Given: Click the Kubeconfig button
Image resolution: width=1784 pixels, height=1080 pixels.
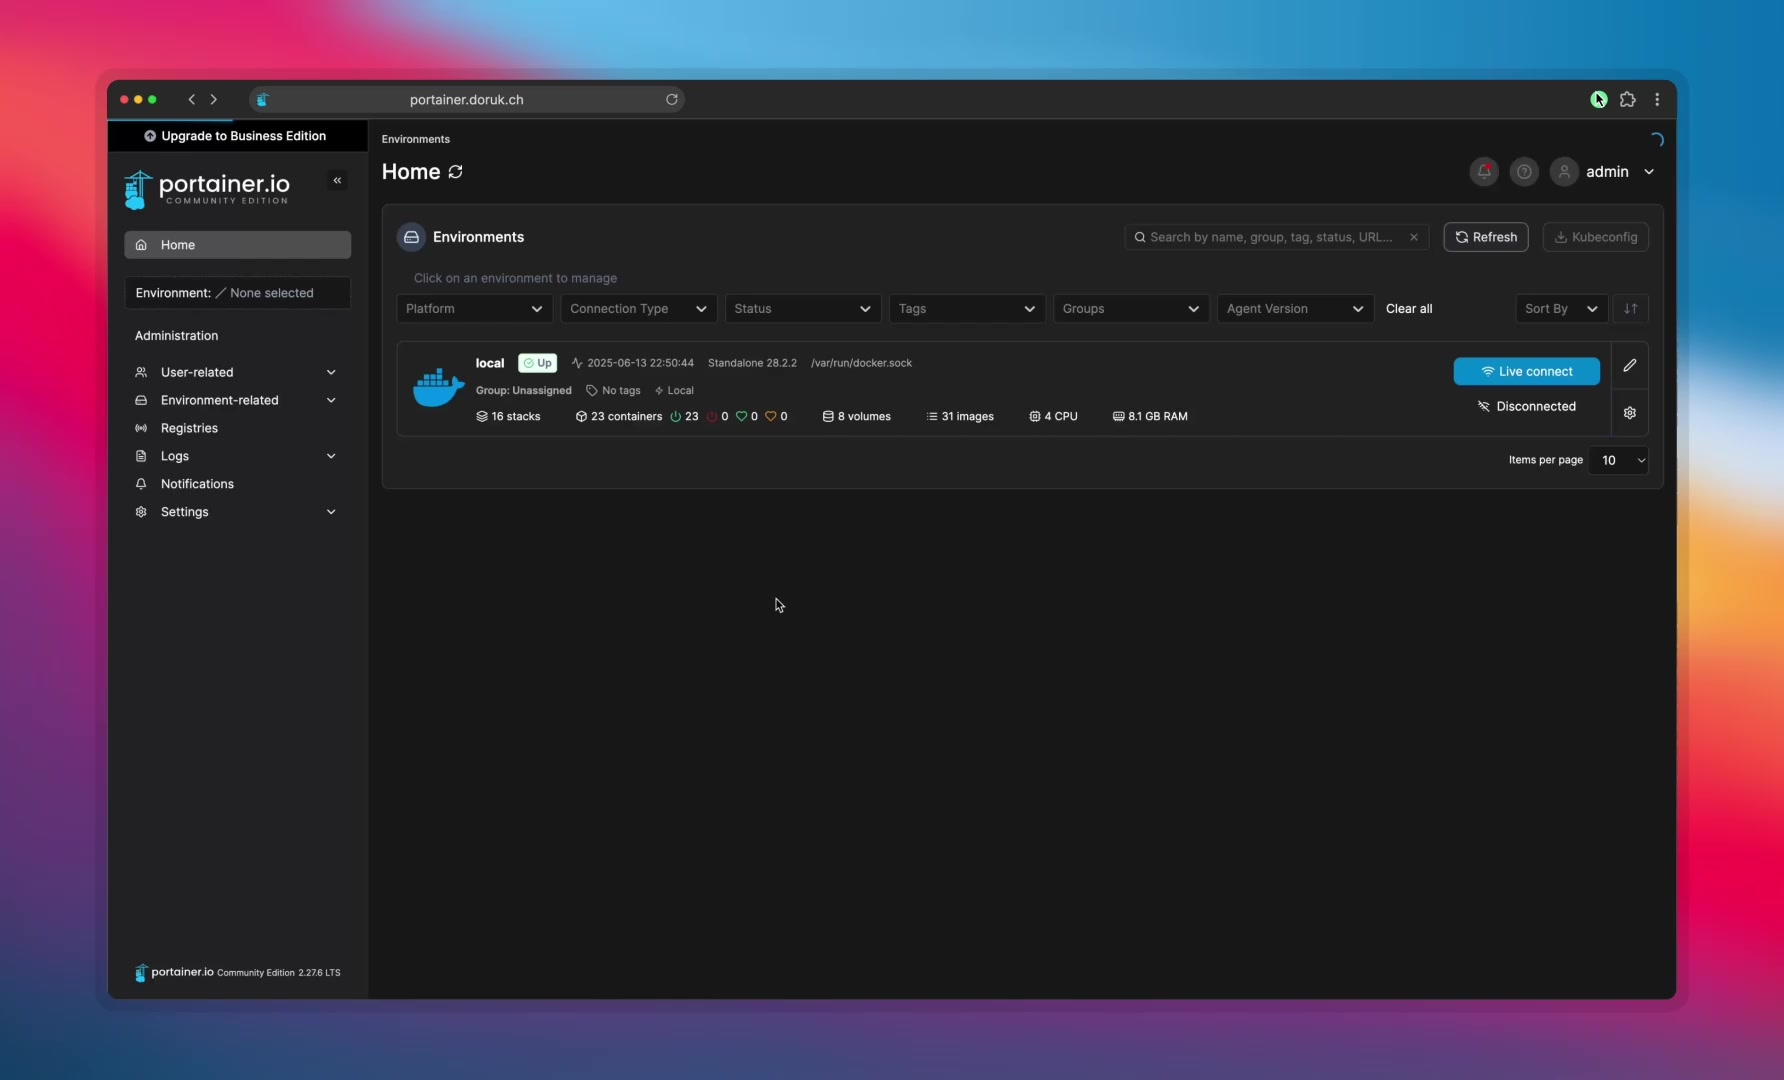Looking at the screenshot, I should (x=1596, y=237).
